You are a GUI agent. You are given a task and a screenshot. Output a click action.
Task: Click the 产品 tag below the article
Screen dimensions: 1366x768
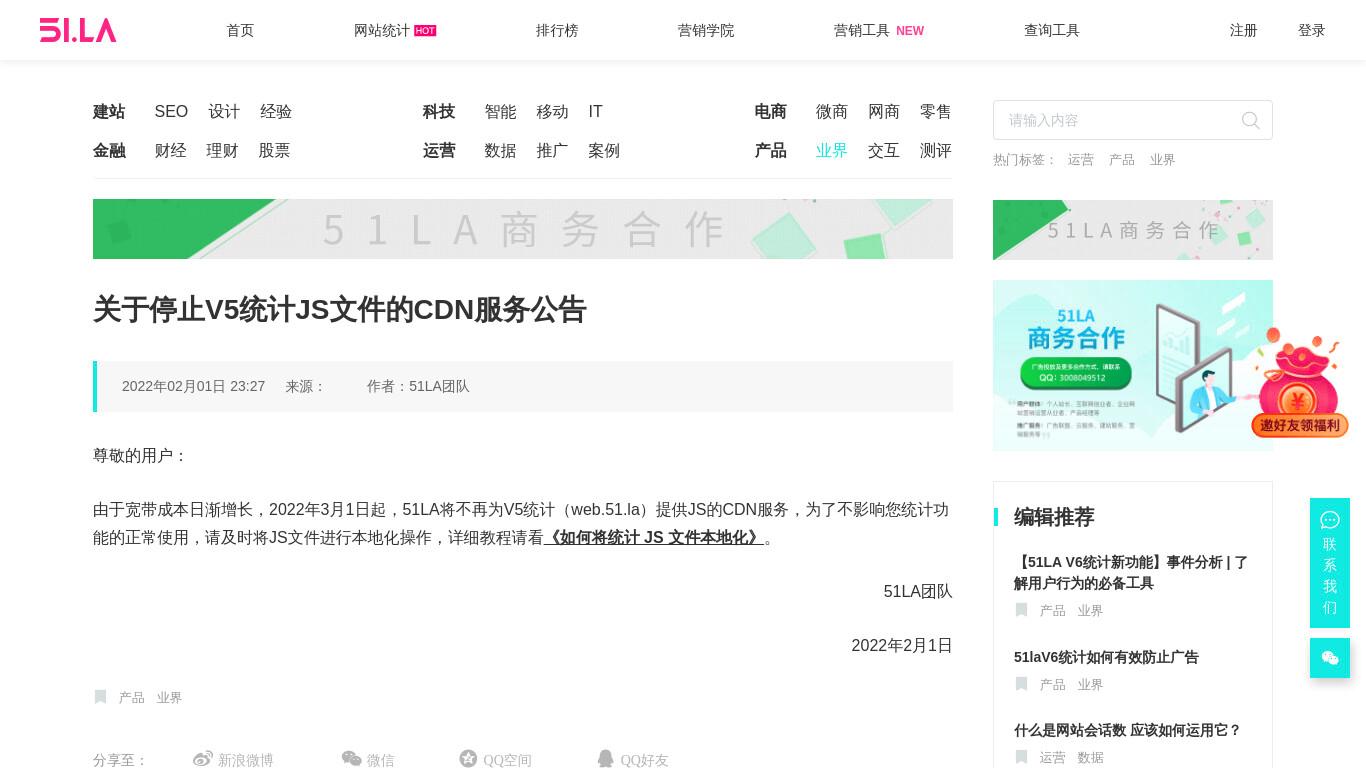(132, 698)
